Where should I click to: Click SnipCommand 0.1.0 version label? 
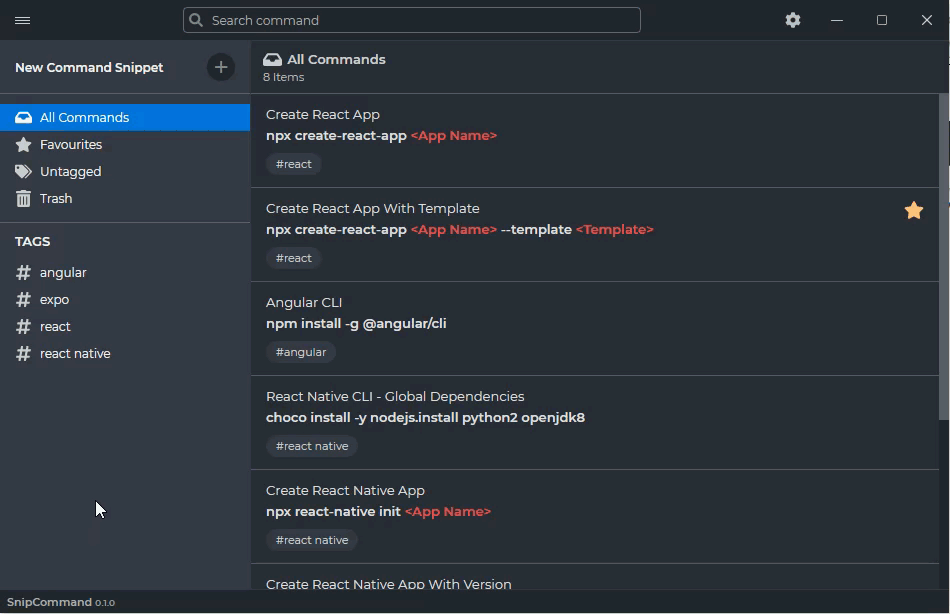point(61,602)
